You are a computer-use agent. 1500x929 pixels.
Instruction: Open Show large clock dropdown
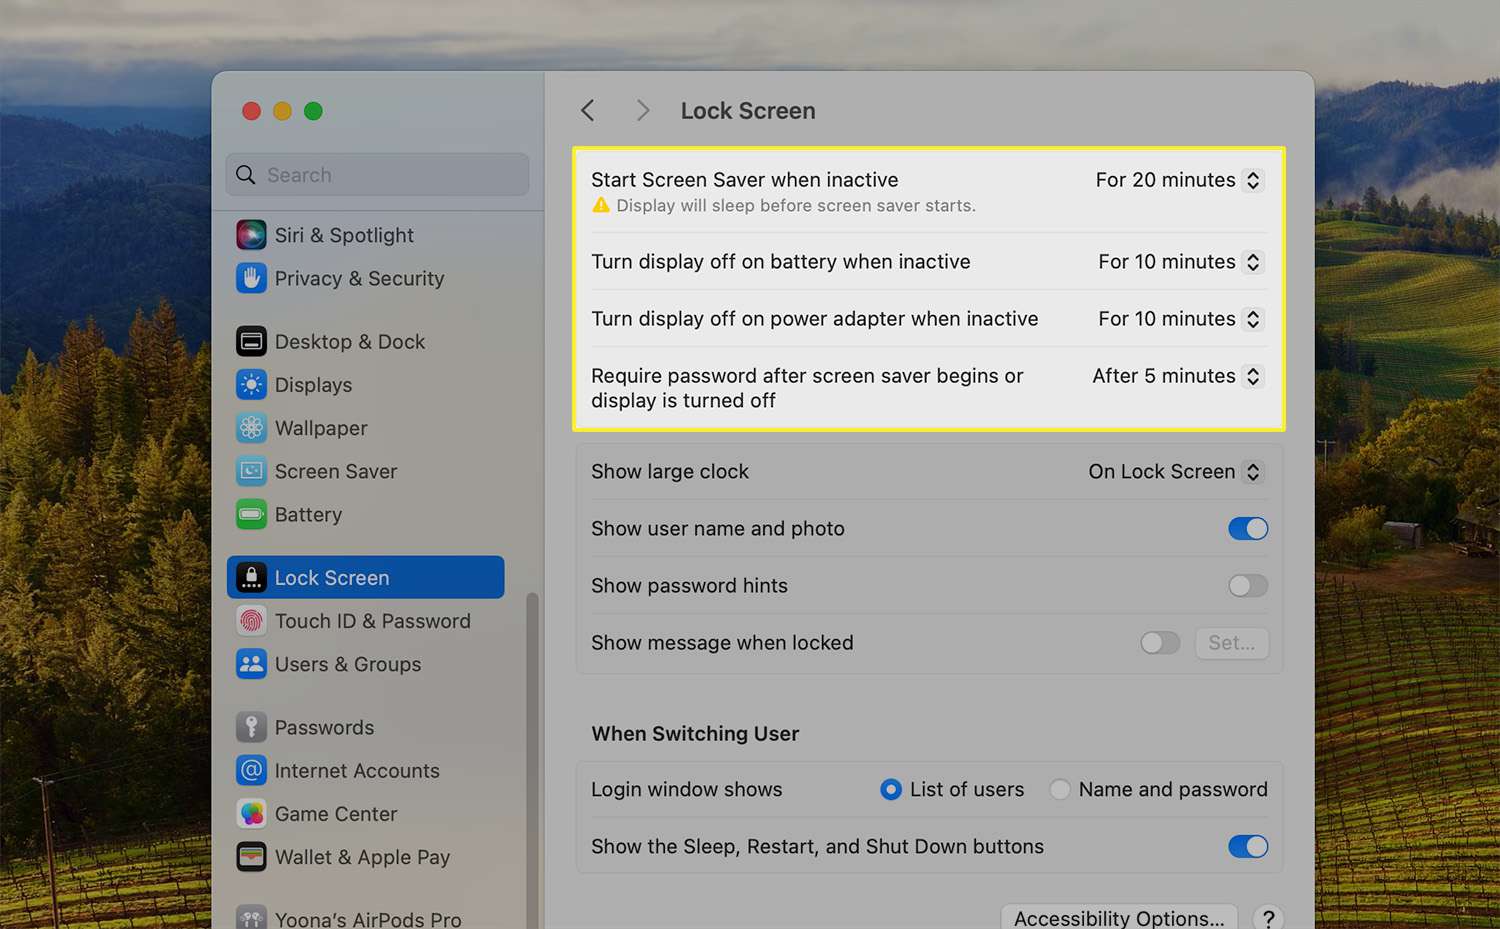(x=1175, y=472)
